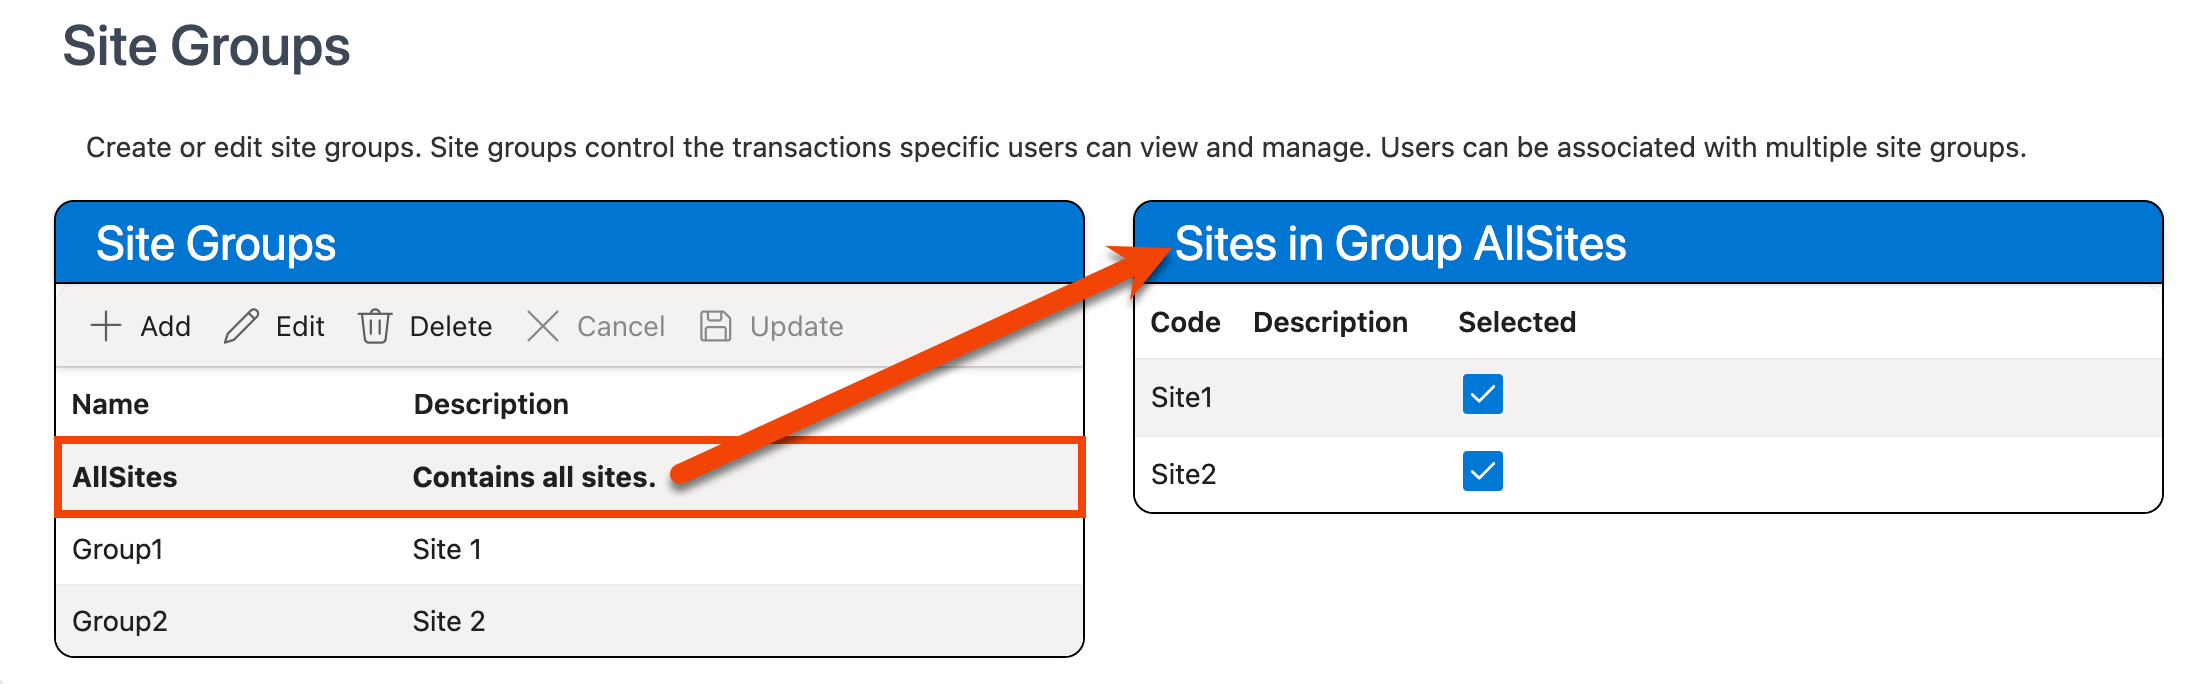Click the Site1 code cell
This screenshot has height=684, width=2210.
coord(1182,397)
